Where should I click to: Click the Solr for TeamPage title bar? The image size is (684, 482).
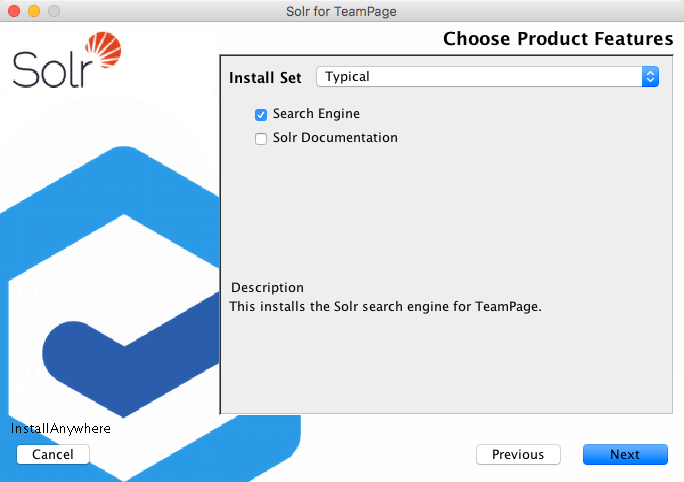[342, 11]
